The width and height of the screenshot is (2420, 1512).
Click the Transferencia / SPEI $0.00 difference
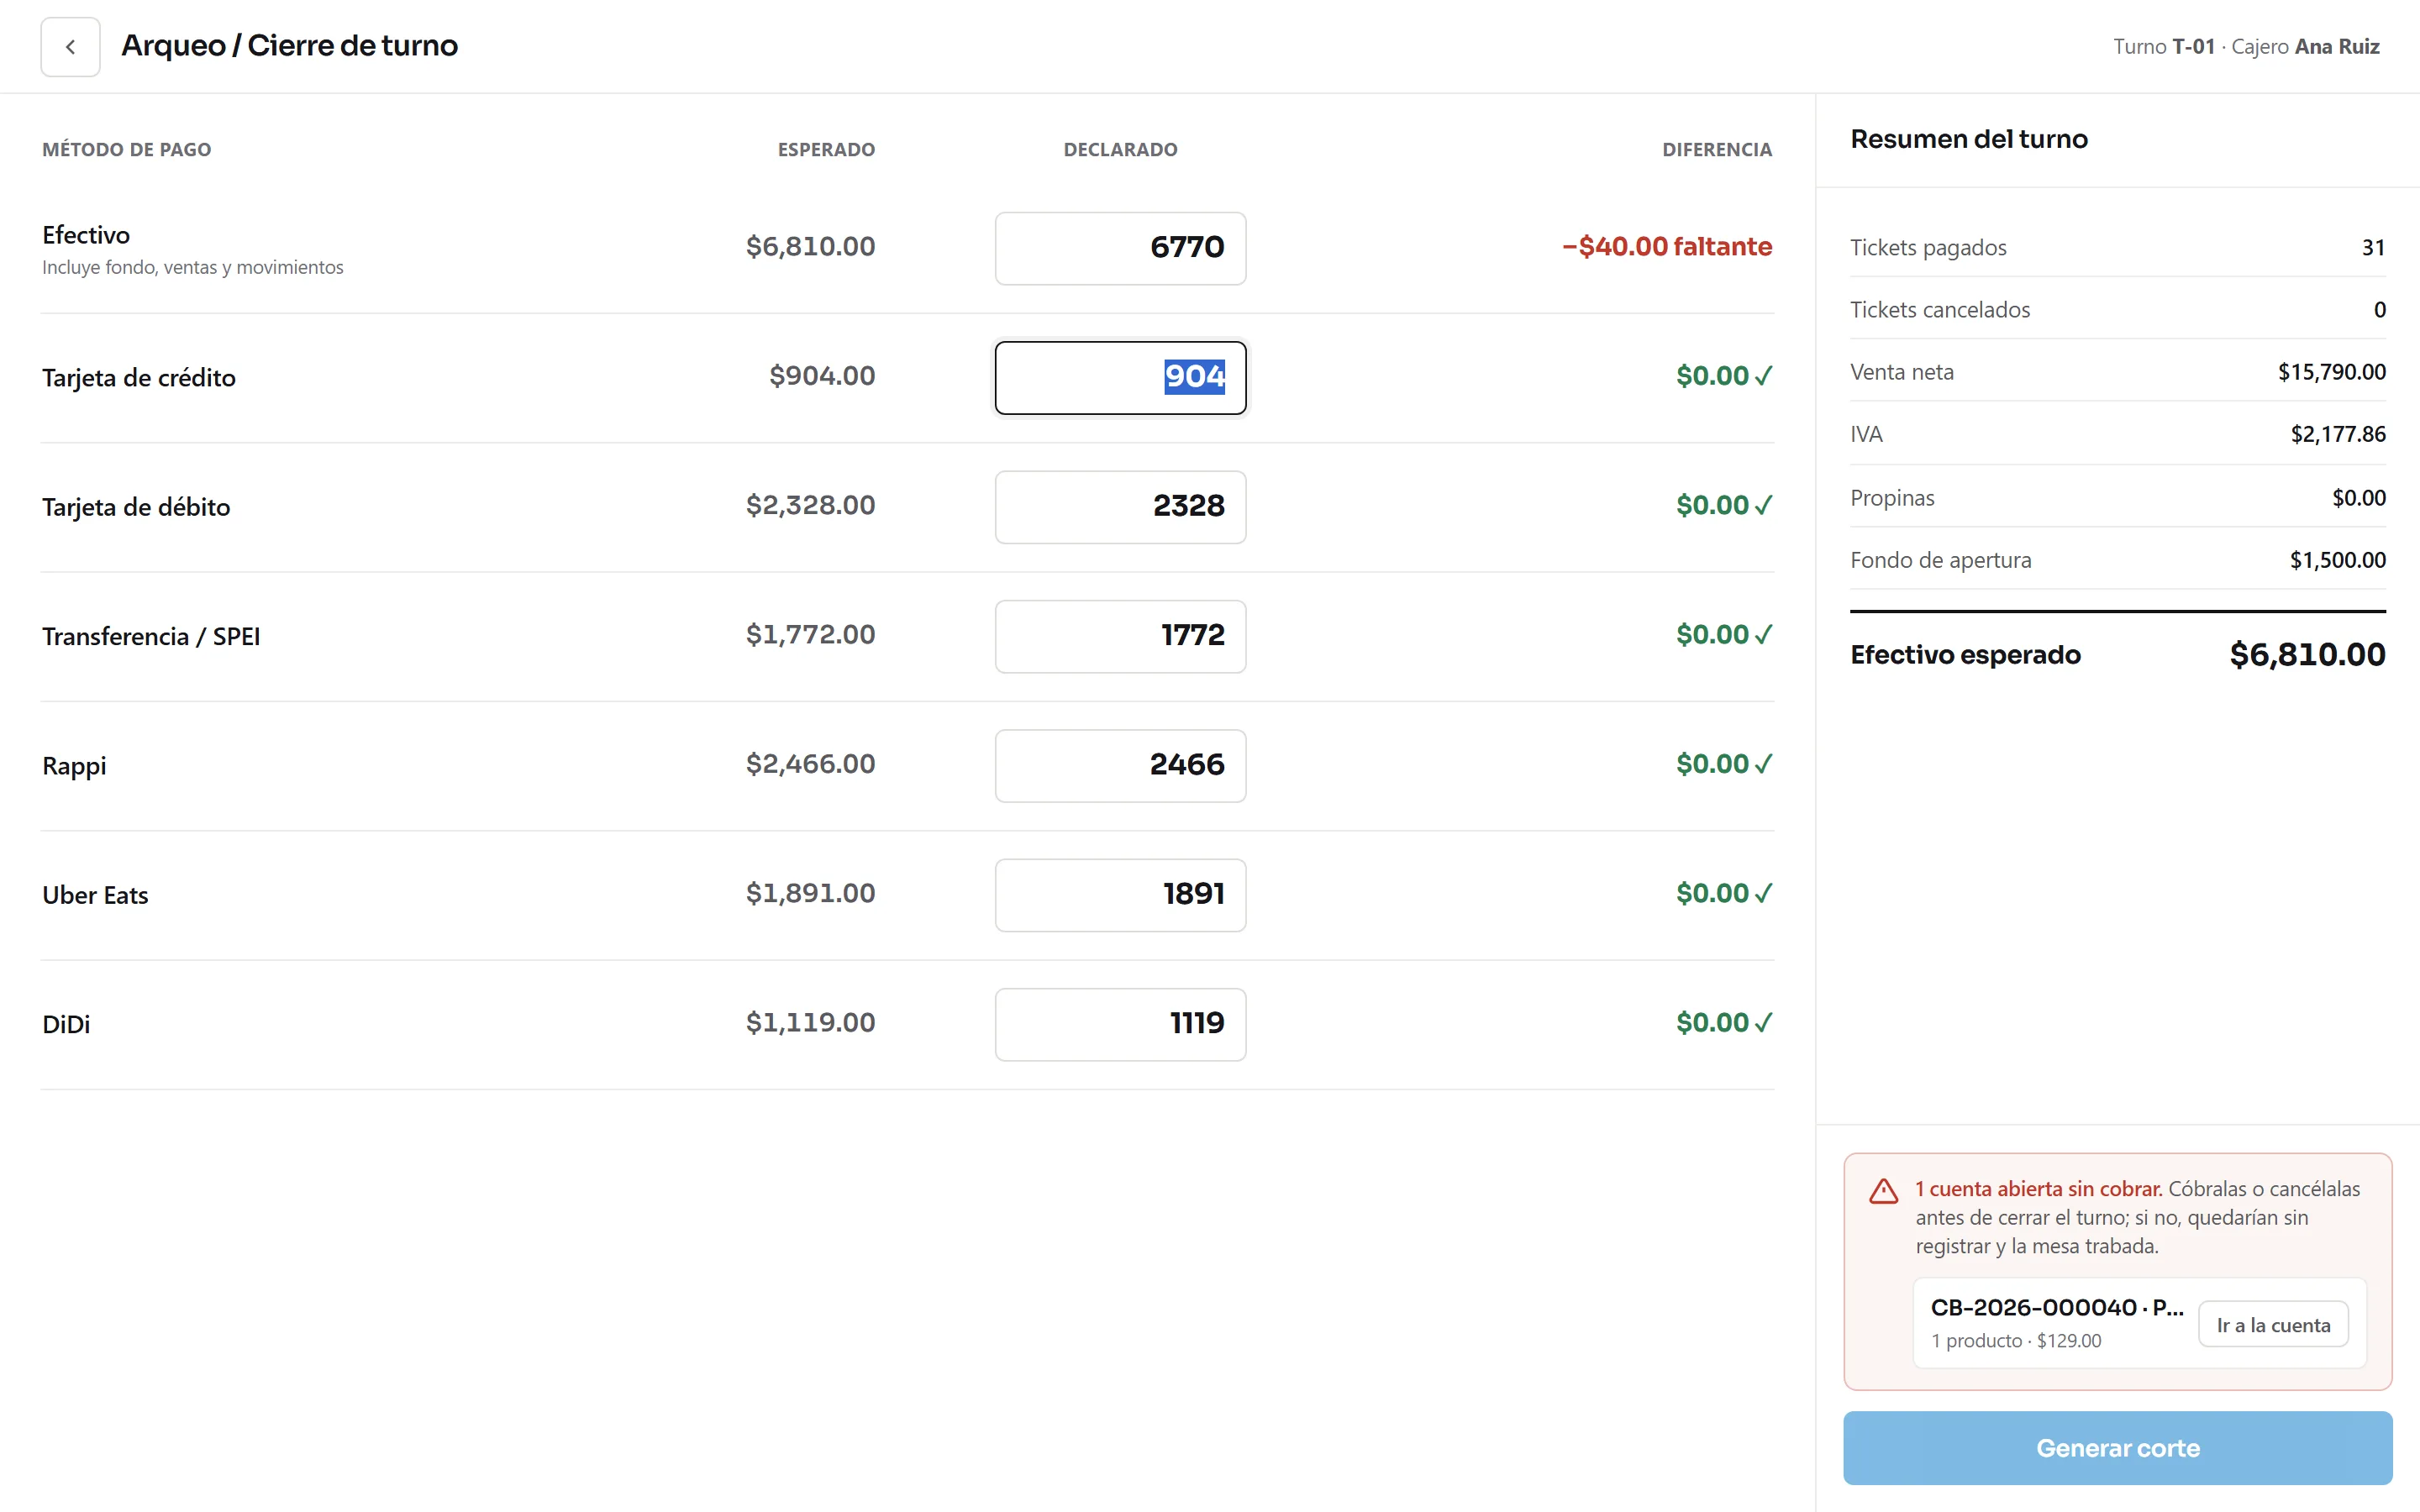[x=1724, y=634]
